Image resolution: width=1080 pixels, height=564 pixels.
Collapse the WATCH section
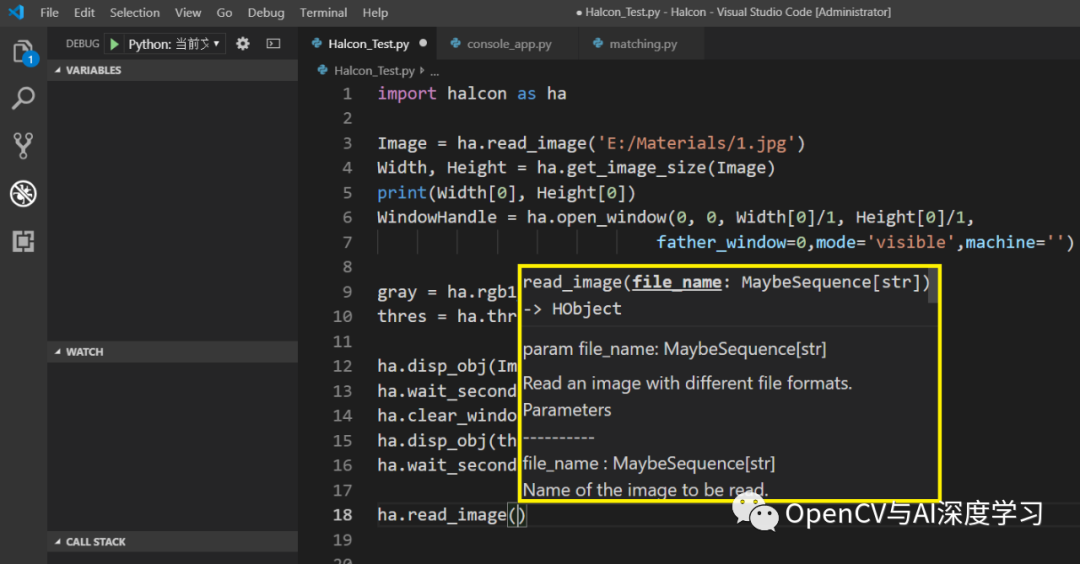click(x=172, y=352)
